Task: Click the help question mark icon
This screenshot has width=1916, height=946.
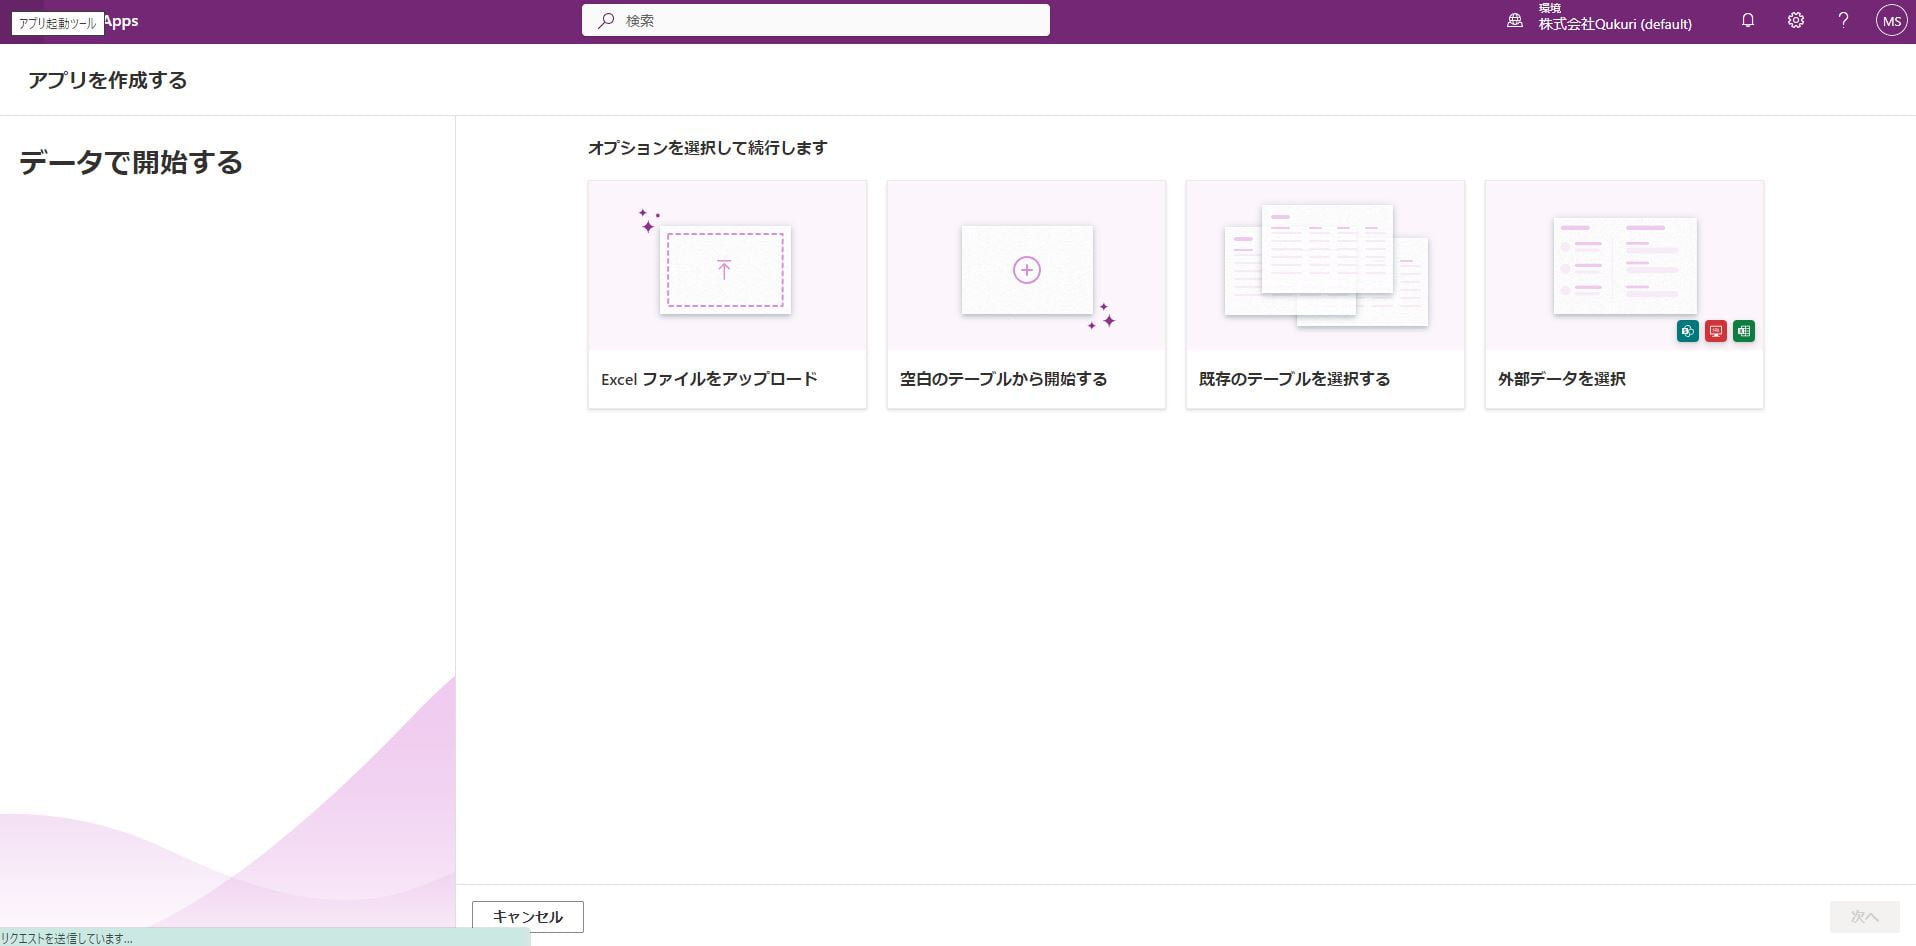Action: pyautogui.click(x=1843, y=20)
